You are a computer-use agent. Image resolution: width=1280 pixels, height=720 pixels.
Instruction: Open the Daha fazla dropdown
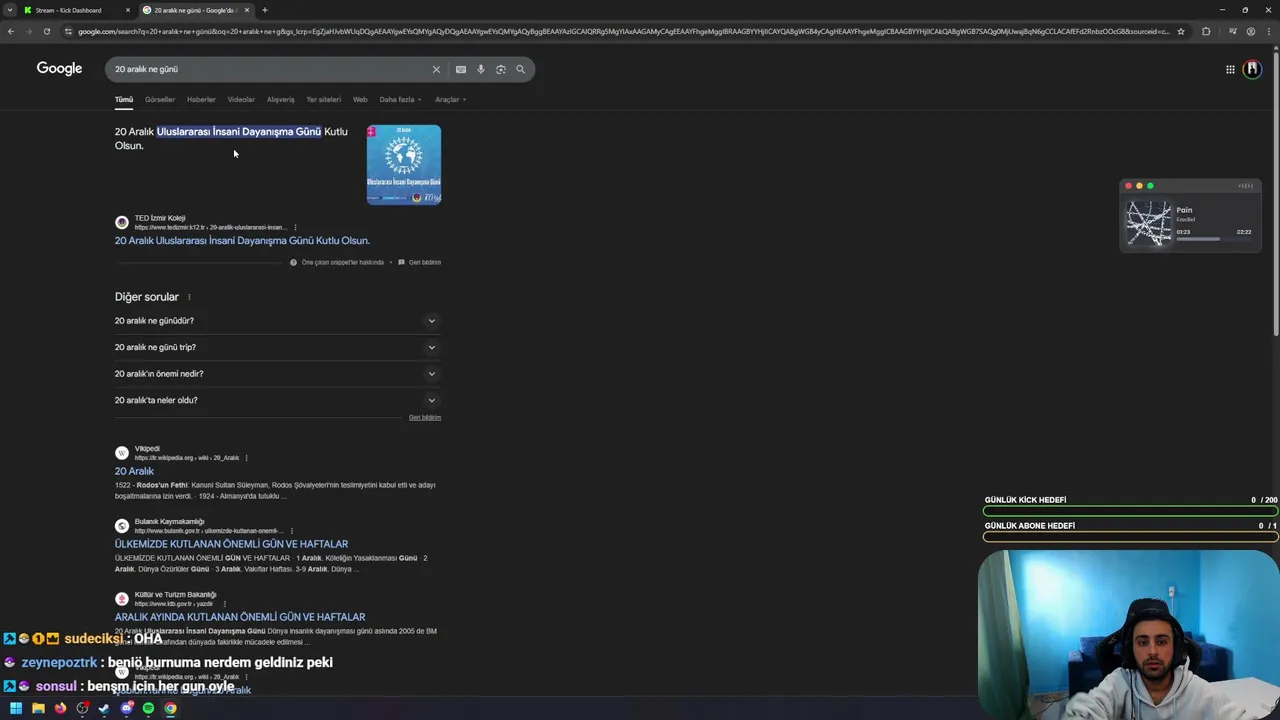(x=400, y=99)
